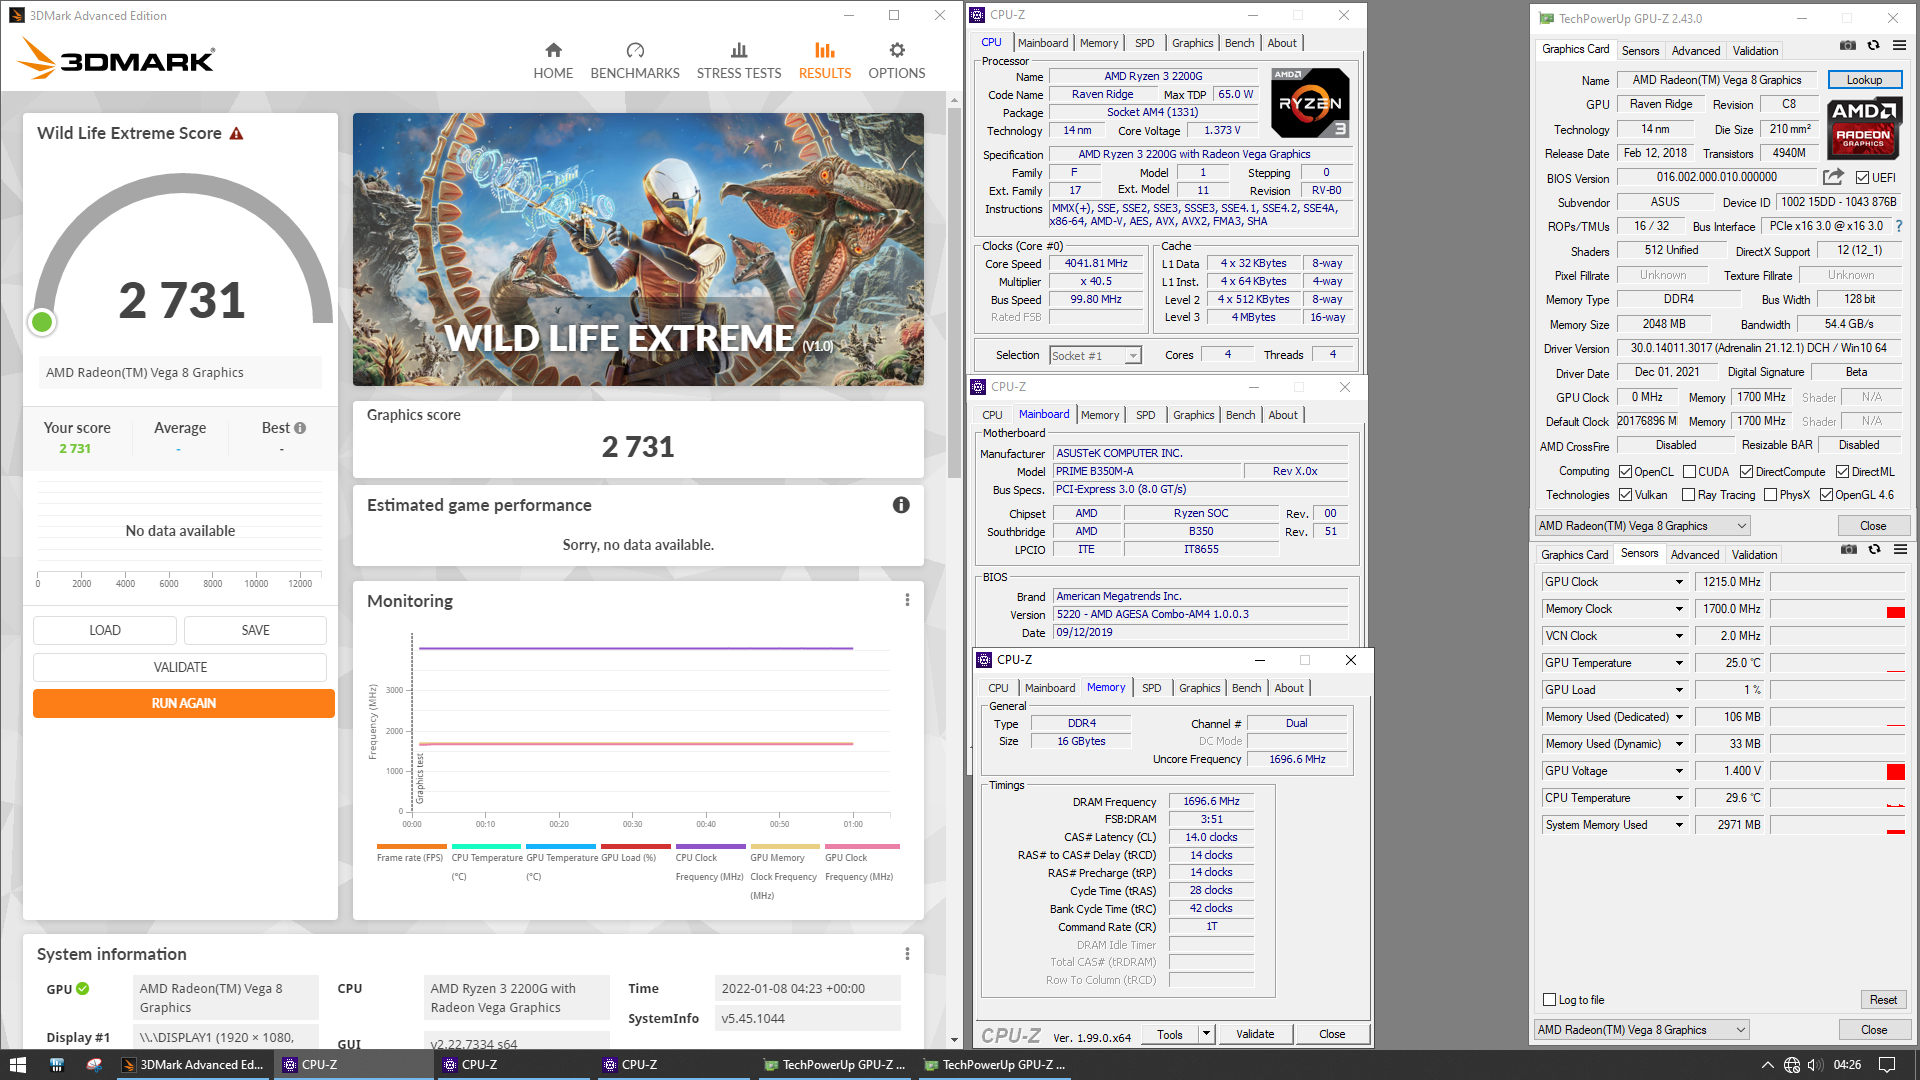This screenshot has width=1920, height=1080.
Task: Open the GPU-Z hamburger menu in top window
Action: [x=1899, y=45]
